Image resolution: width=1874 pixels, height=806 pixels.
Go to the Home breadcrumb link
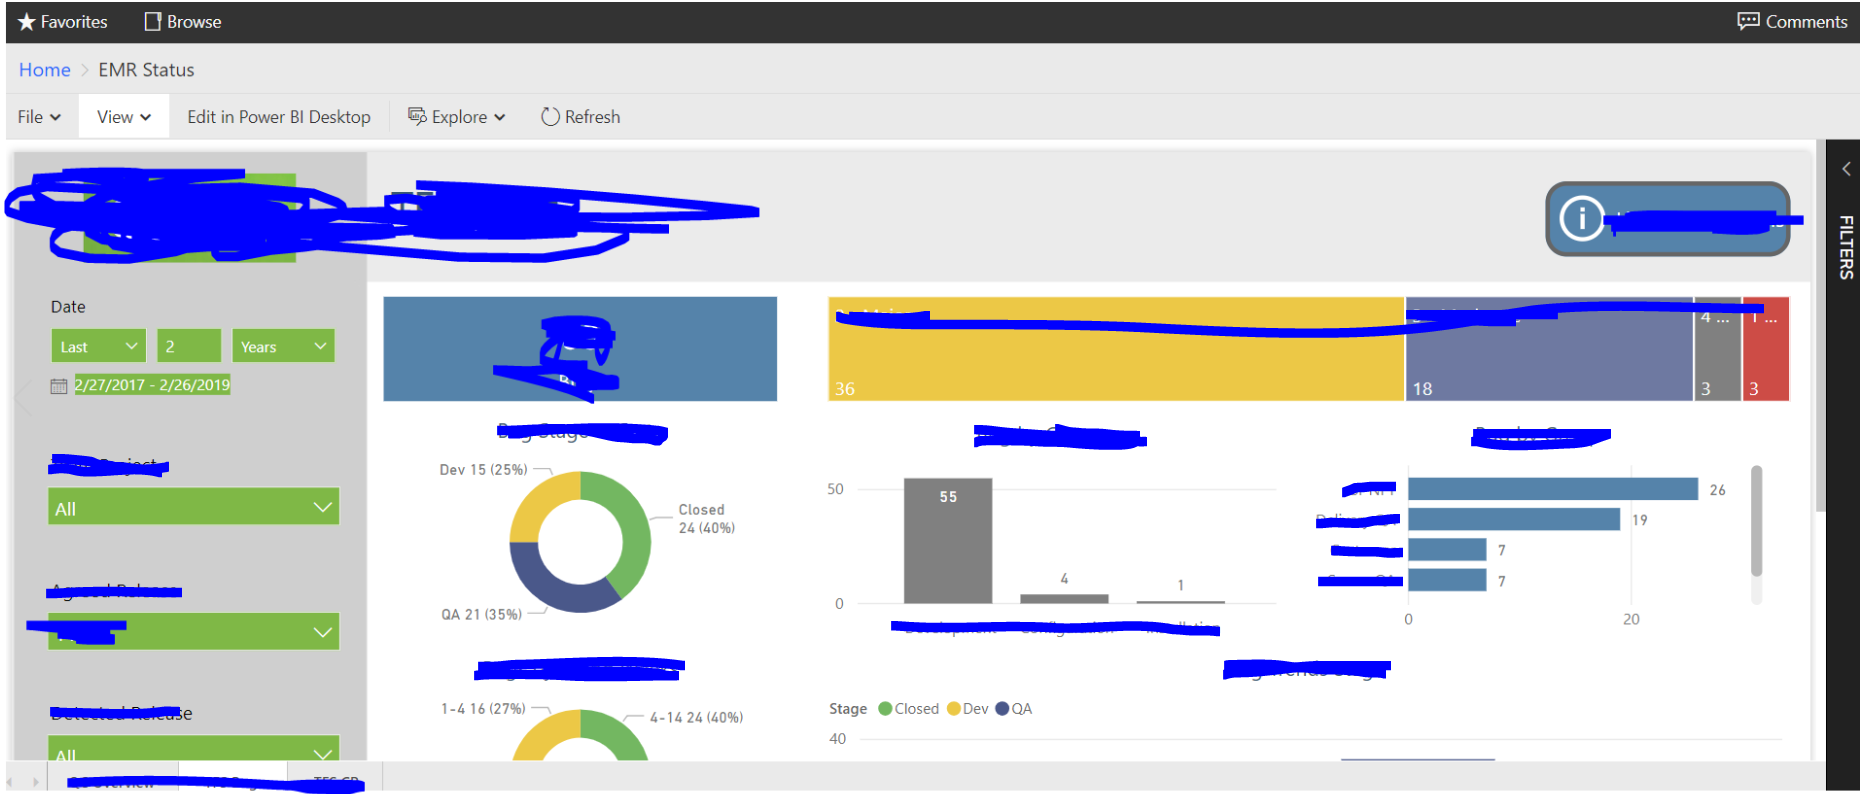45,70
